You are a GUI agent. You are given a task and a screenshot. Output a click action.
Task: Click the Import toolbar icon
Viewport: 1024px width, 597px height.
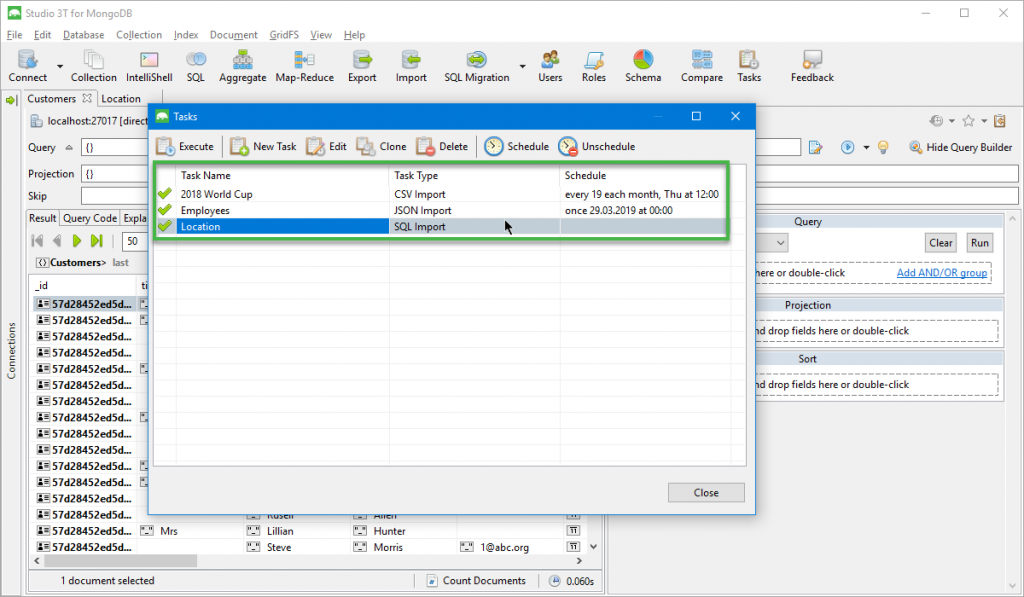pyautogui.click(x=411, y=66)
